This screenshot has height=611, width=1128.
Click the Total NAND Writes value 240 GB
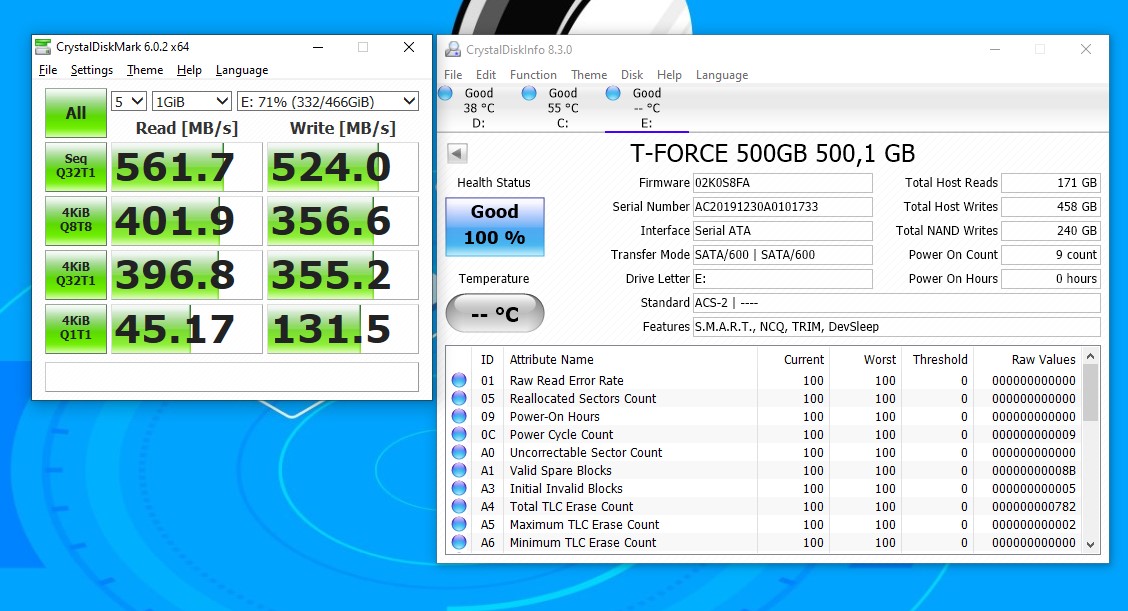(x=1051, y=230)
